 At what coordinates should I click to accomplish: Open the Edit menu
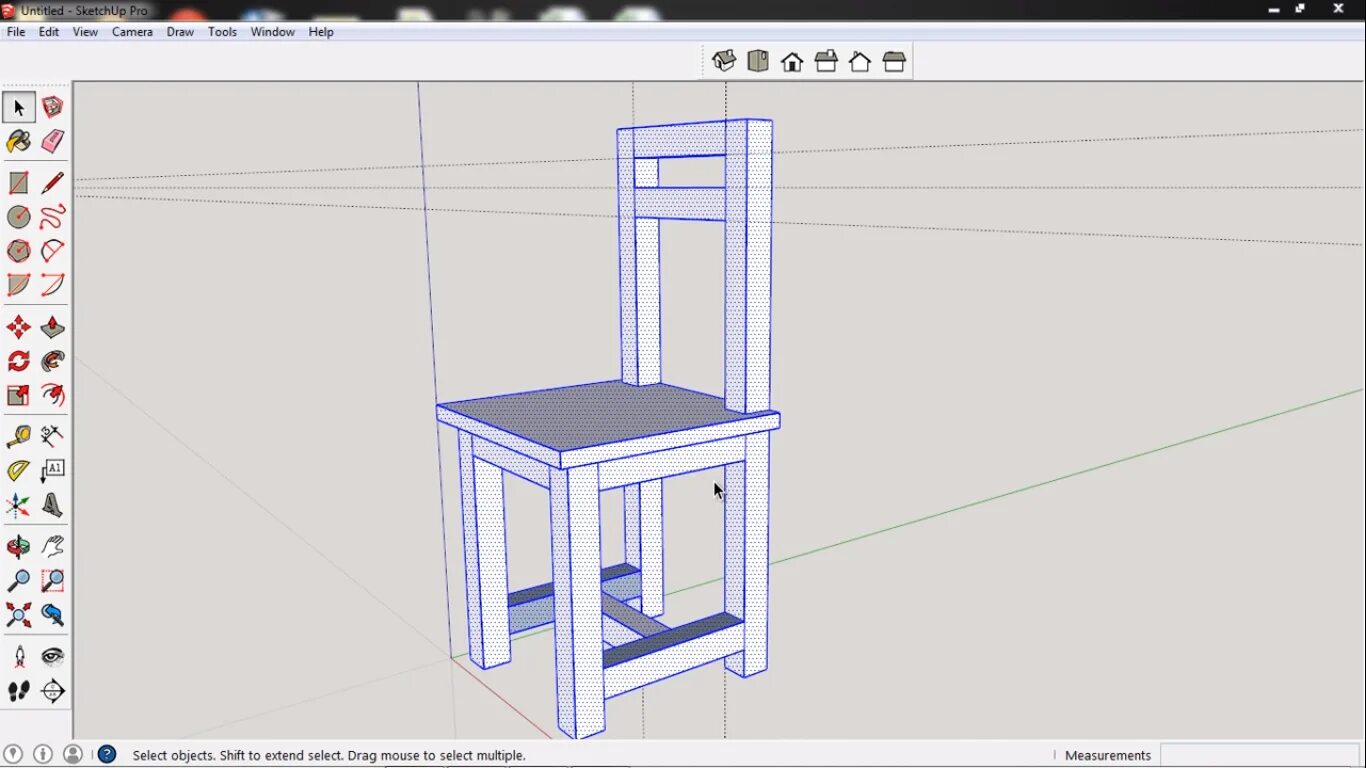49,32
